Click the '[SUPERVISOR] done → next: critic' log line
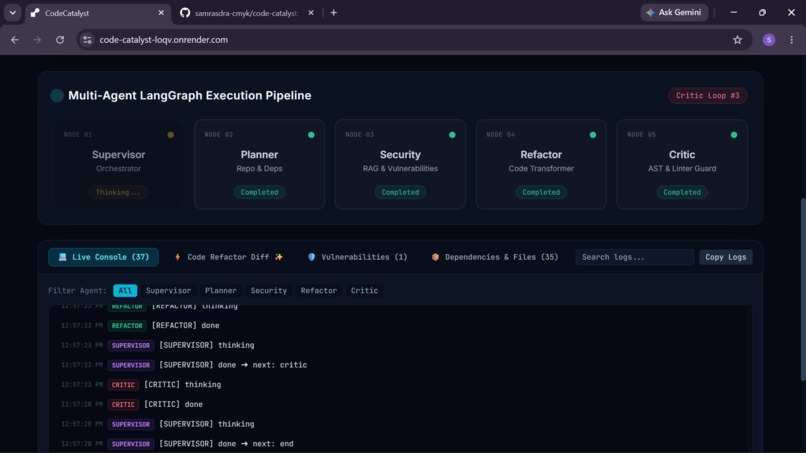 [x=233, y=365]
